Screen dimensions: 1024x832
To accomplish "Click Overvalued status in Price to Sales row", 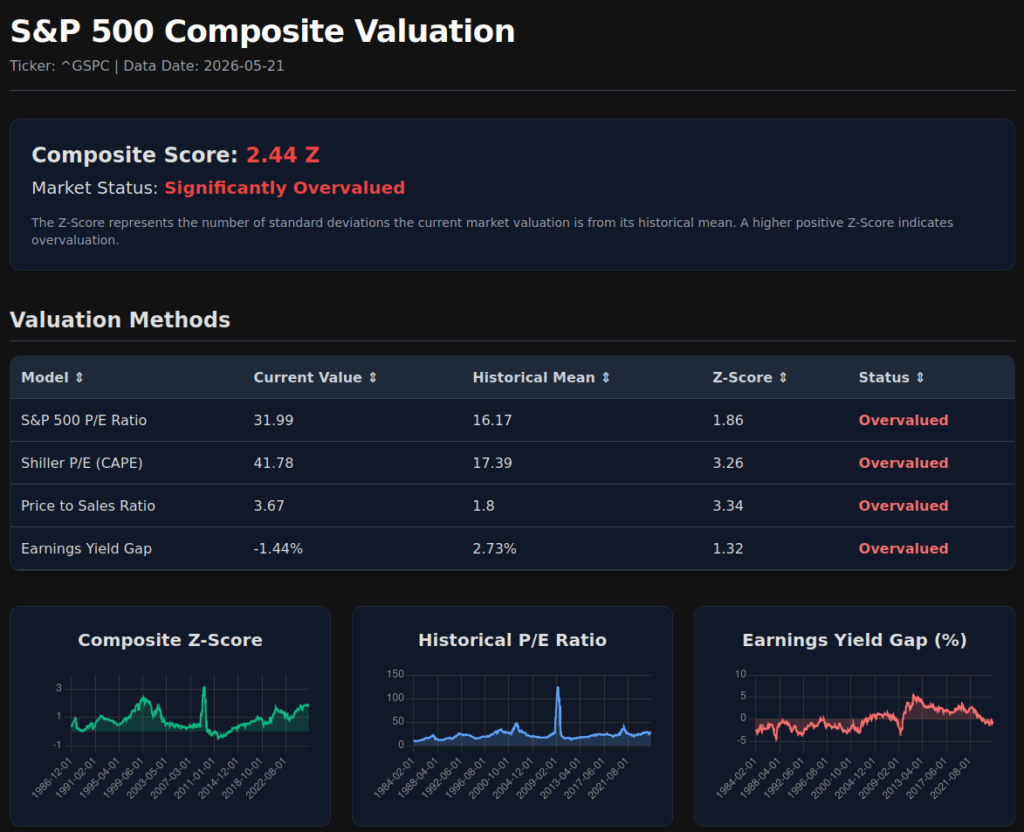I will [x=903, y=505].
